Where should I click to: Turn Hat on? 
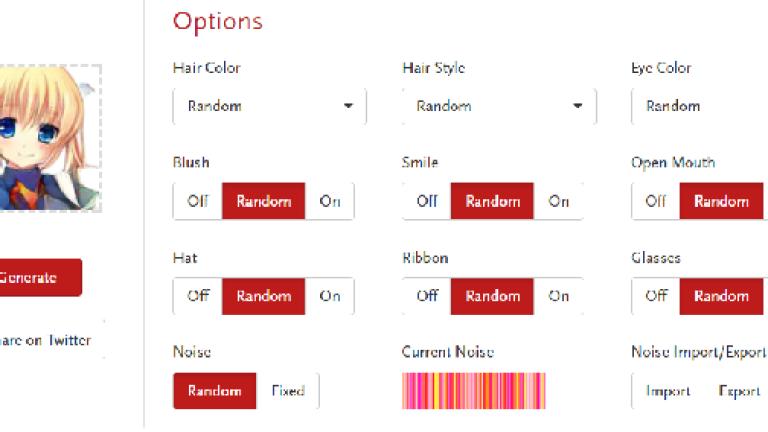[x=330, y=296]
